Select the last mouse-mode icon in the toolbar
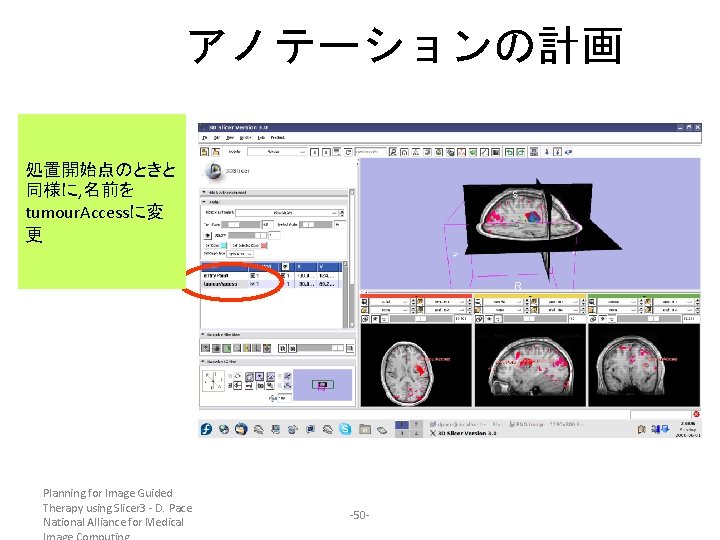This screenshot has height=540, width=720. pos(568,152)
